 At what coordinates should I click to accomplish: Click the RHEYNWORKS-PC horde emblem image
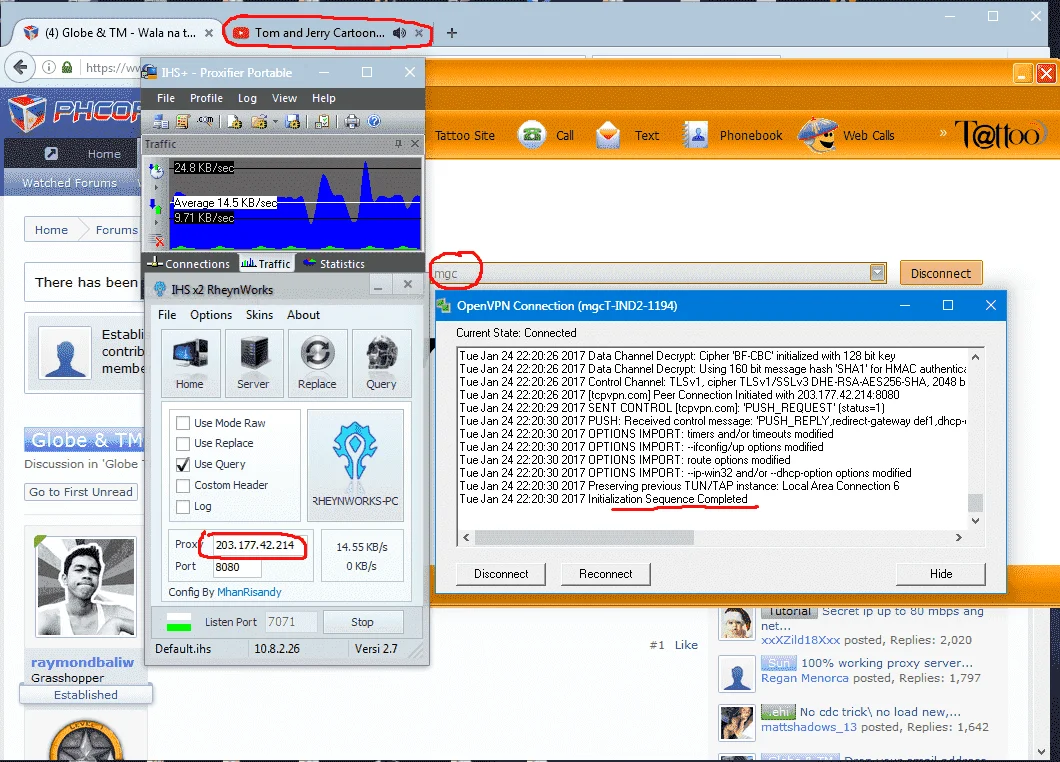(355, 465)
